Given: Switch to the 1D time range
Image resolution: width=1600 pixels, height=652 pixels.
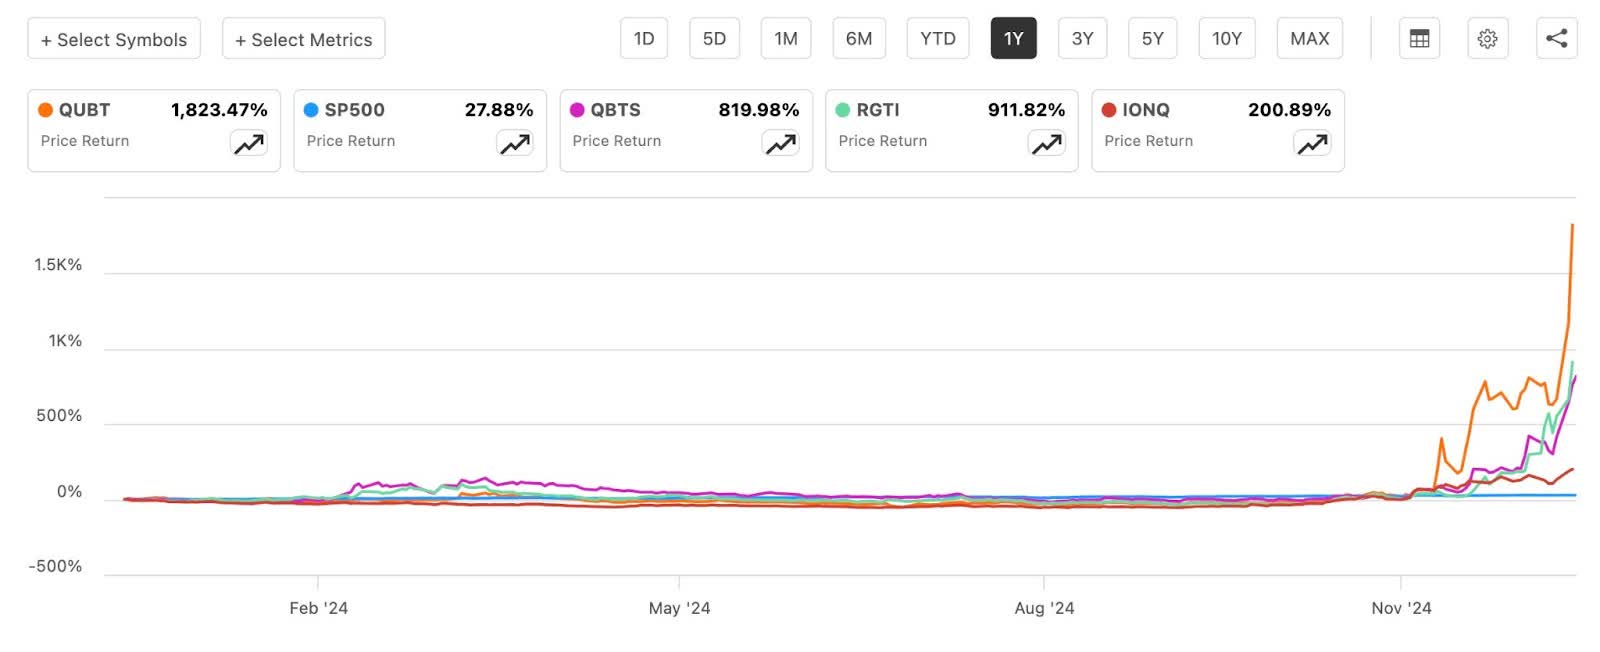Looking at the screenshot, I should click(644, 39).
